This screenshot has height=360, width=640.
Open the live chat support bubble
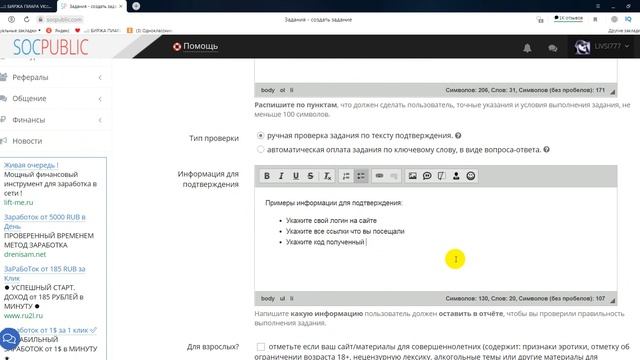[9, 338]
